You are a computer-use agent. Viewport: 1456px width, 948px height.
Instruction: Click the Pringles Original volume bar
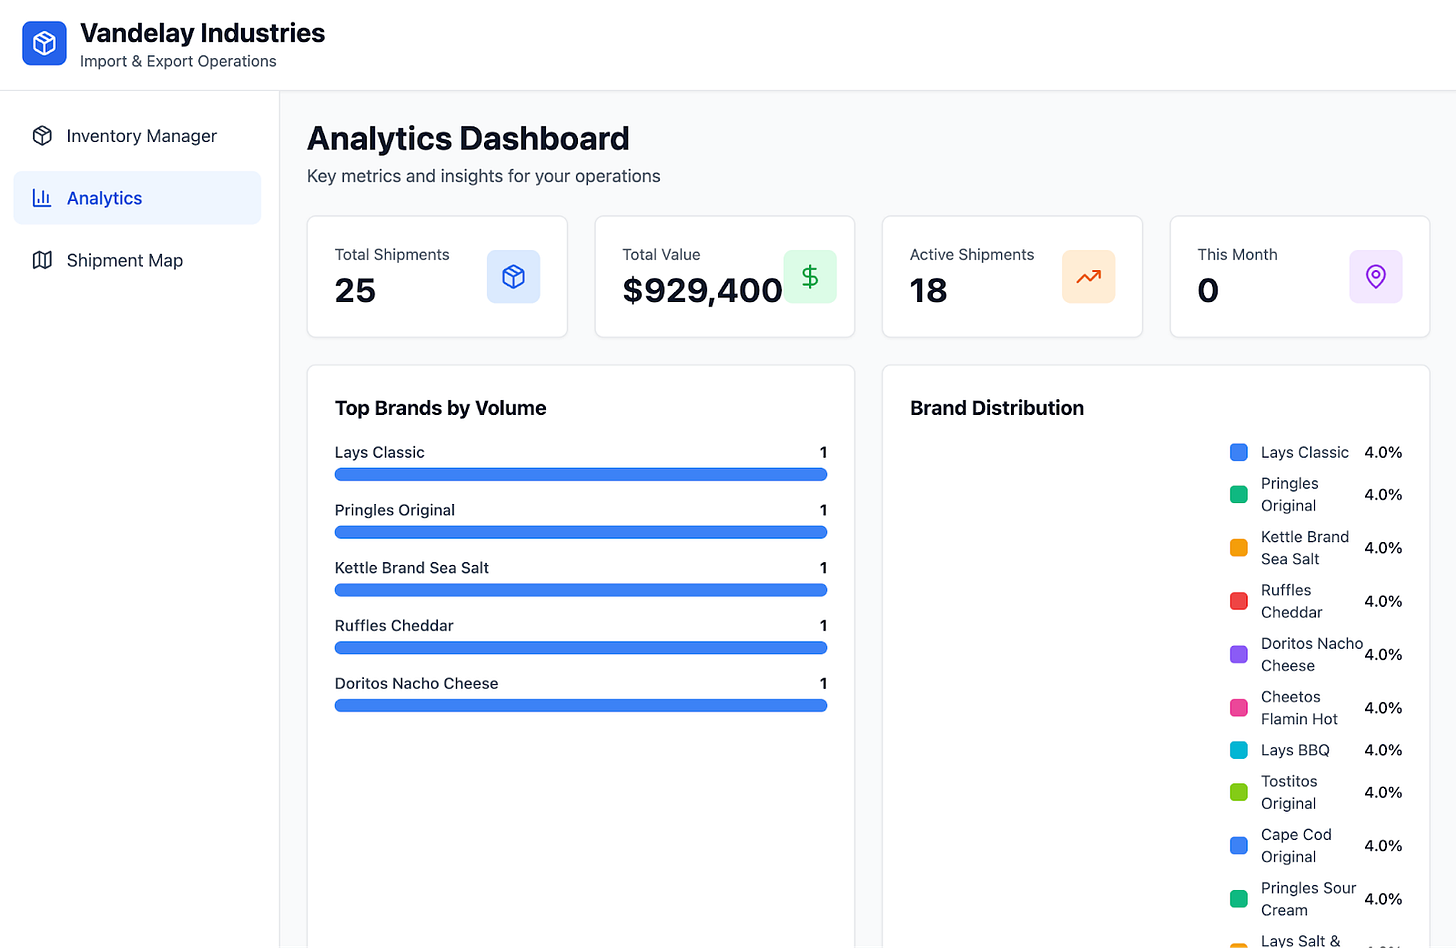[x=581, y=532]
